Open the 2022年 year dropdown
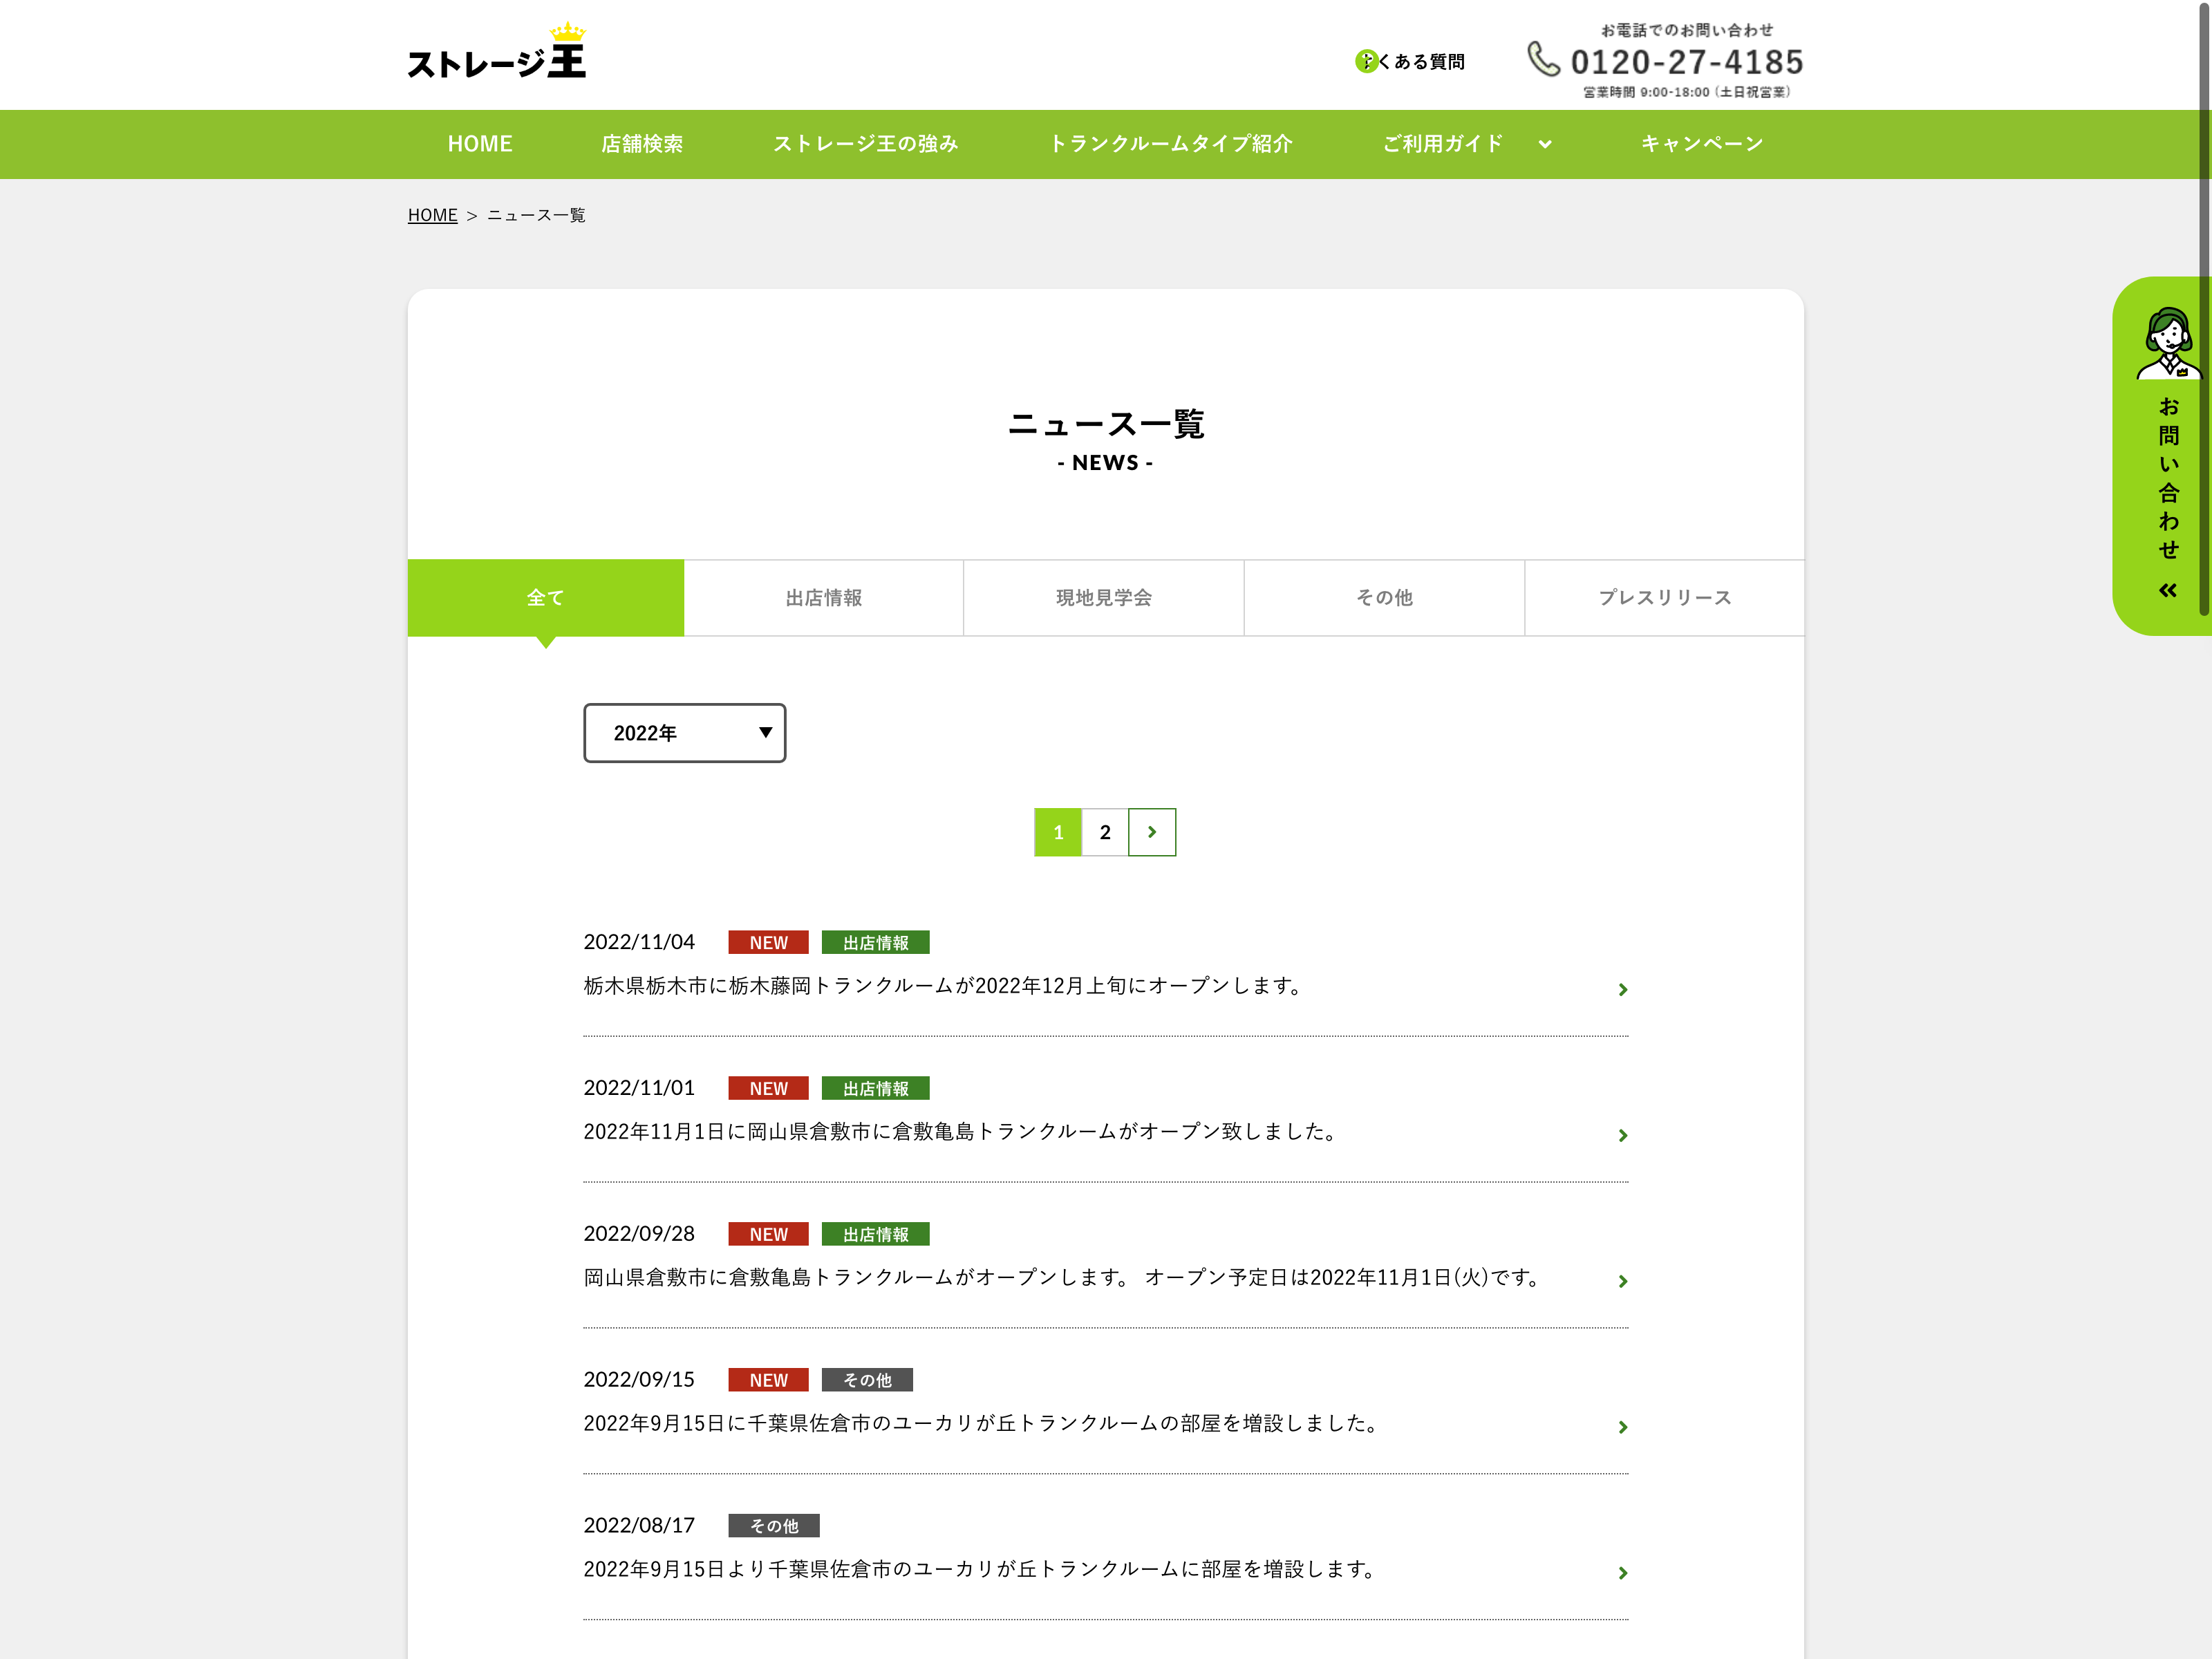 (685, 733)
